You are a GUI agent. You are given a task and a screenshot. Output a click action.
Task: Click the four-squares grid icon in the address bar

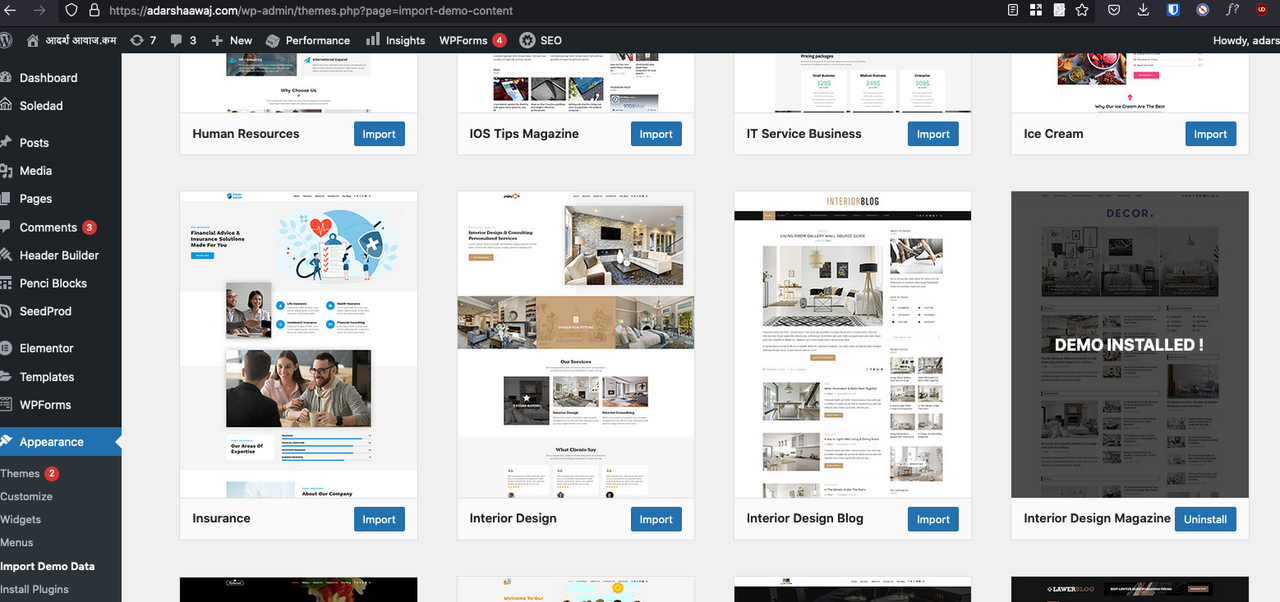1036,10
